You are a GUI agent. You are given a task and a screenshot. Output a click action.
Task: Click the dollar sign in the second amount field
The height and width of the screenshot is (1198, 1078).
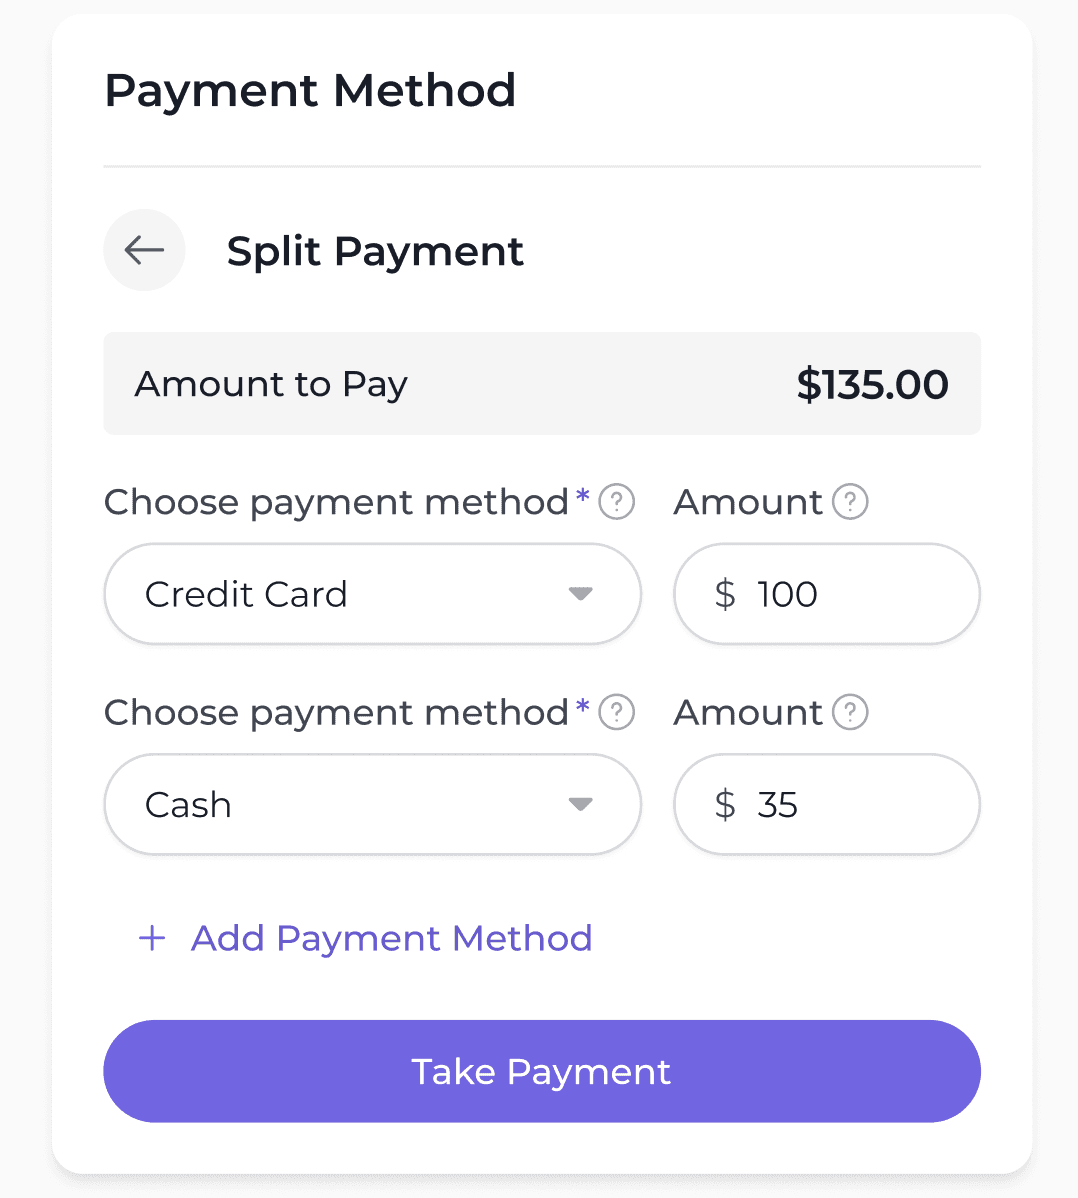(722, 804)
